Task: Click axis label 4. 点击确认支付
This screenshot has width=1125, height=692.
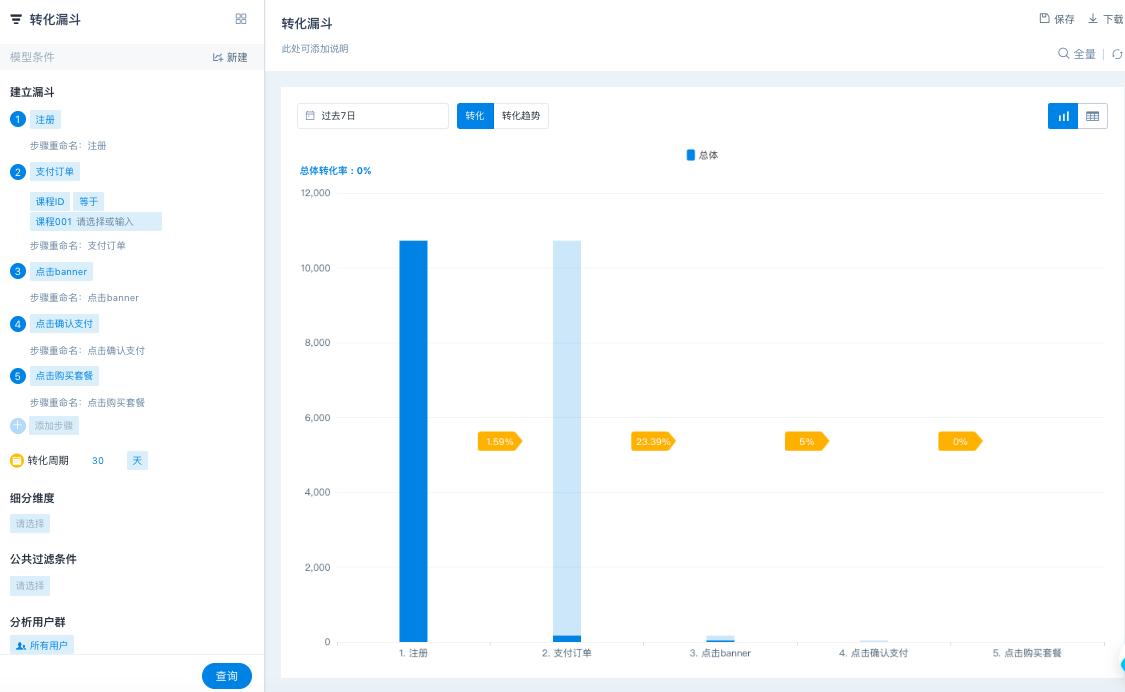Action: [873, 653]
